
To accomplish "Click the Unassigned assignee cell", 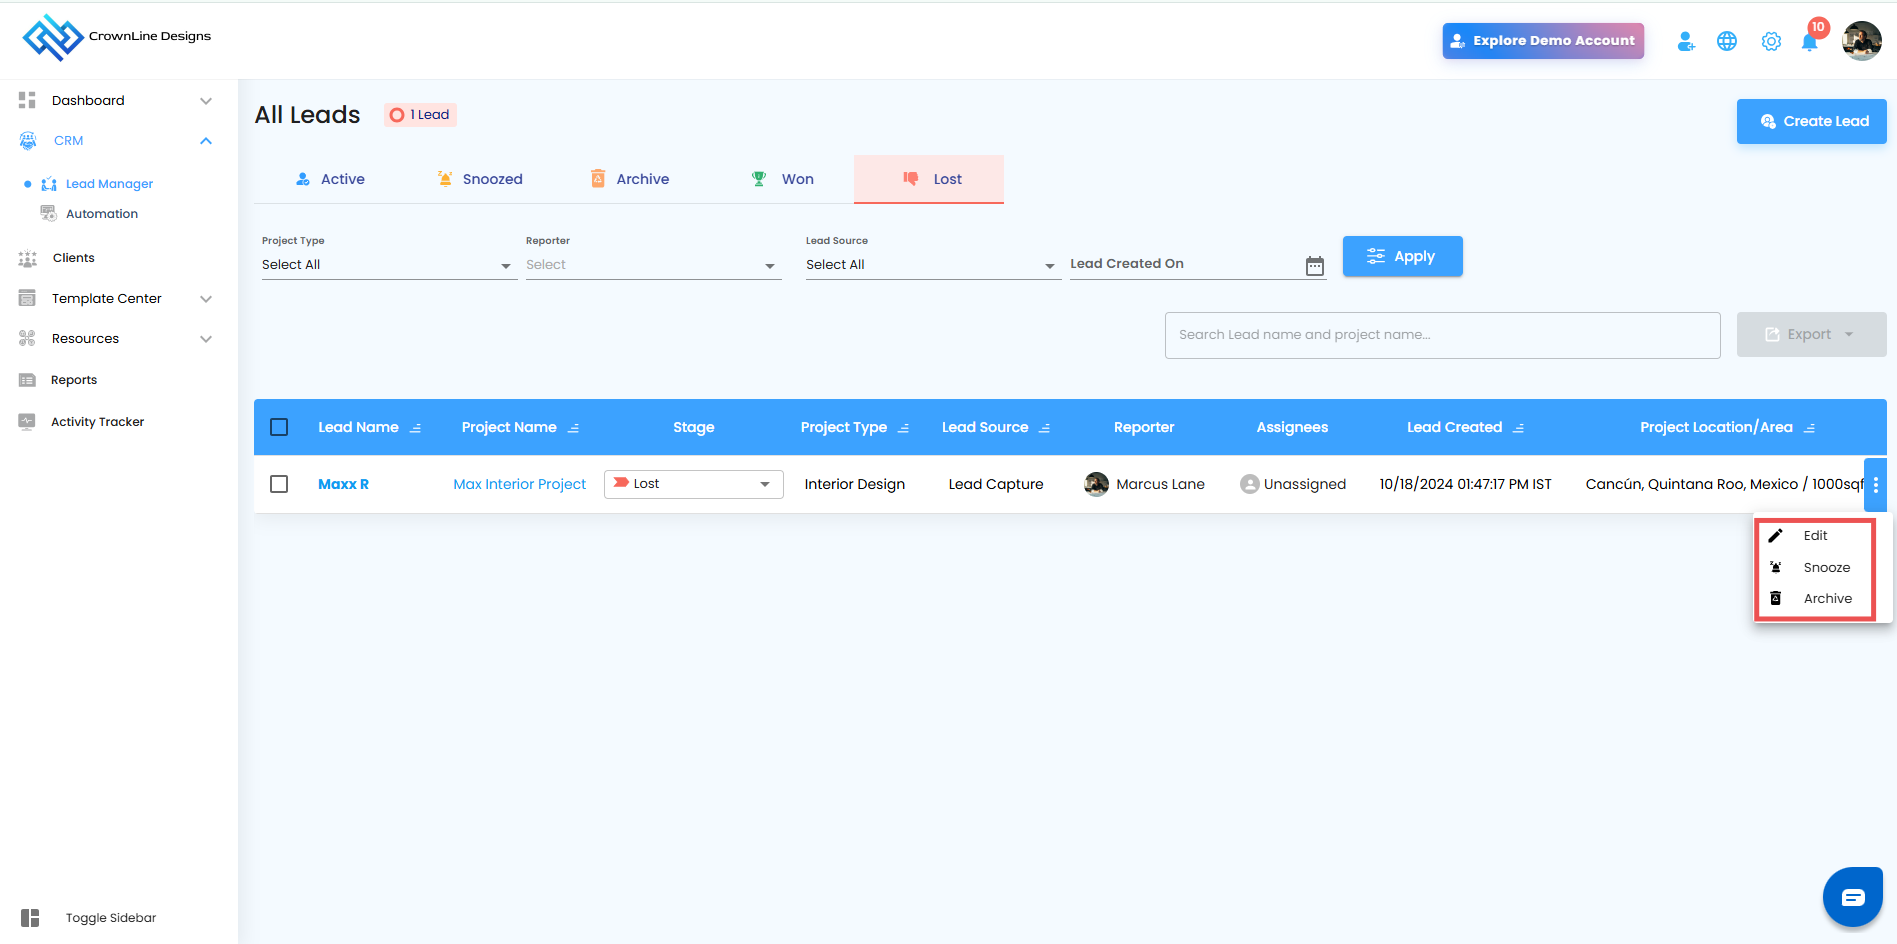I will 1293,484.
